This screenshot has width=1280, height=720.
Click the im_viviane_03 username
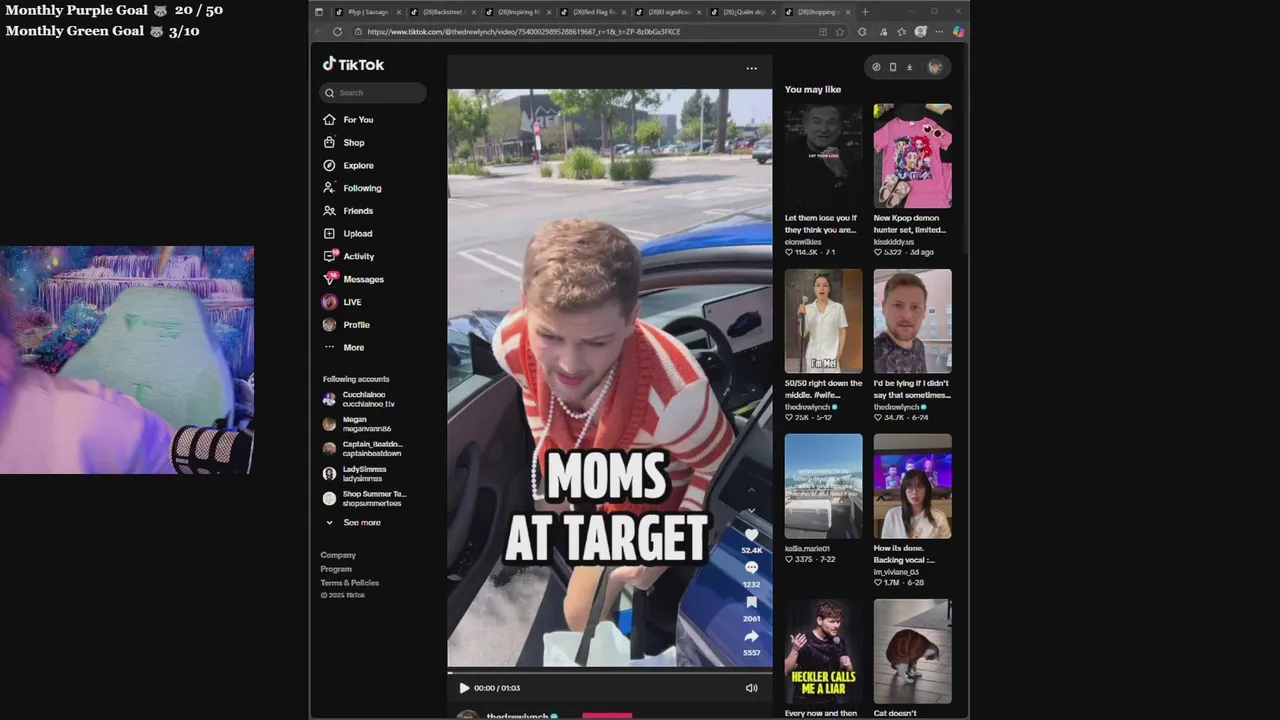point(896,572)
